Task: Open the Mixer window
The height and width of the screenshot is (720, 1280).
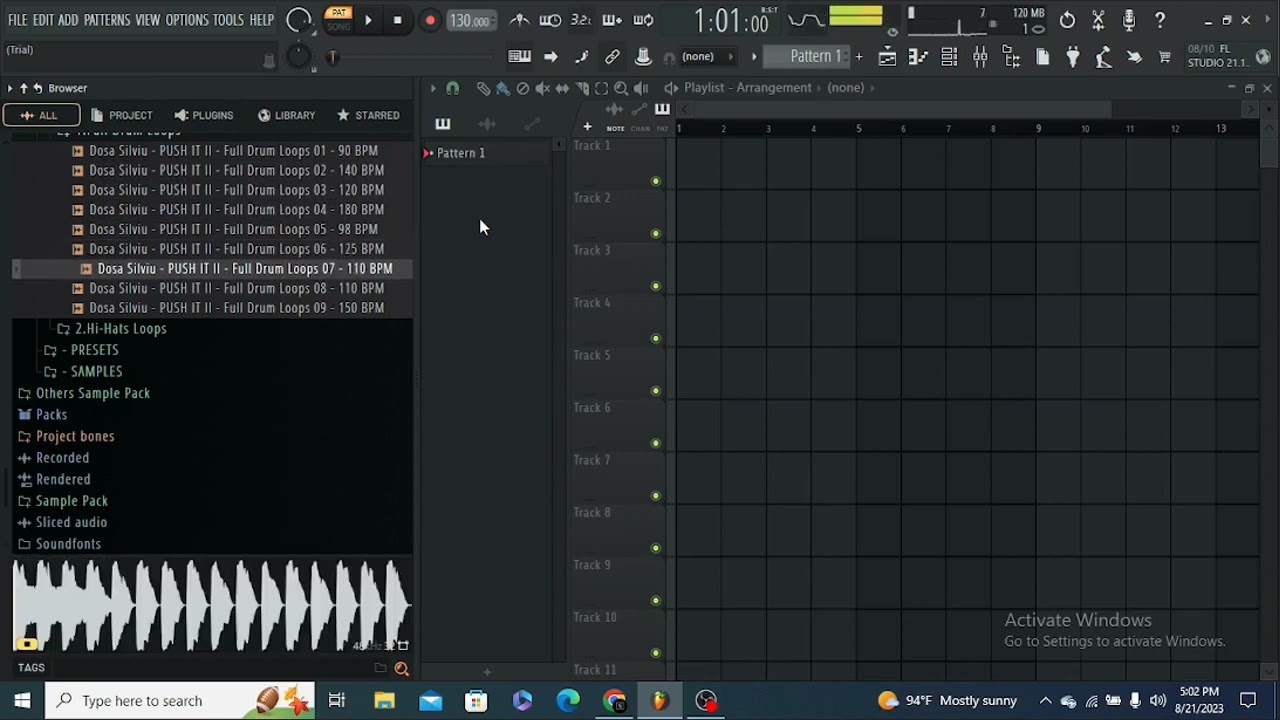Action: (980, 57)
